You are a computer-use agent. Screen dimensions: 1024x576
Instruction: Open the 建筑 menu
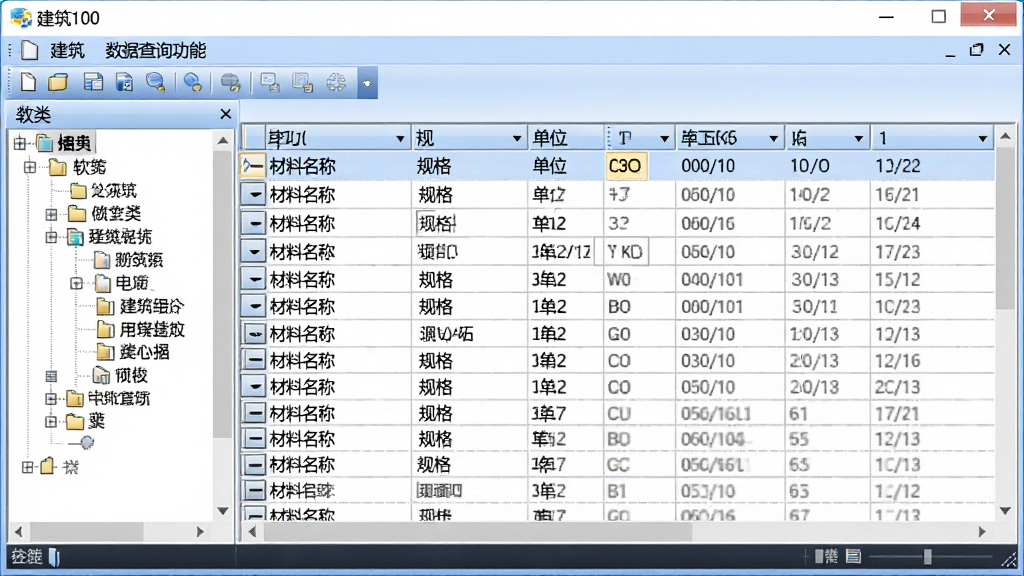point(67,50)
